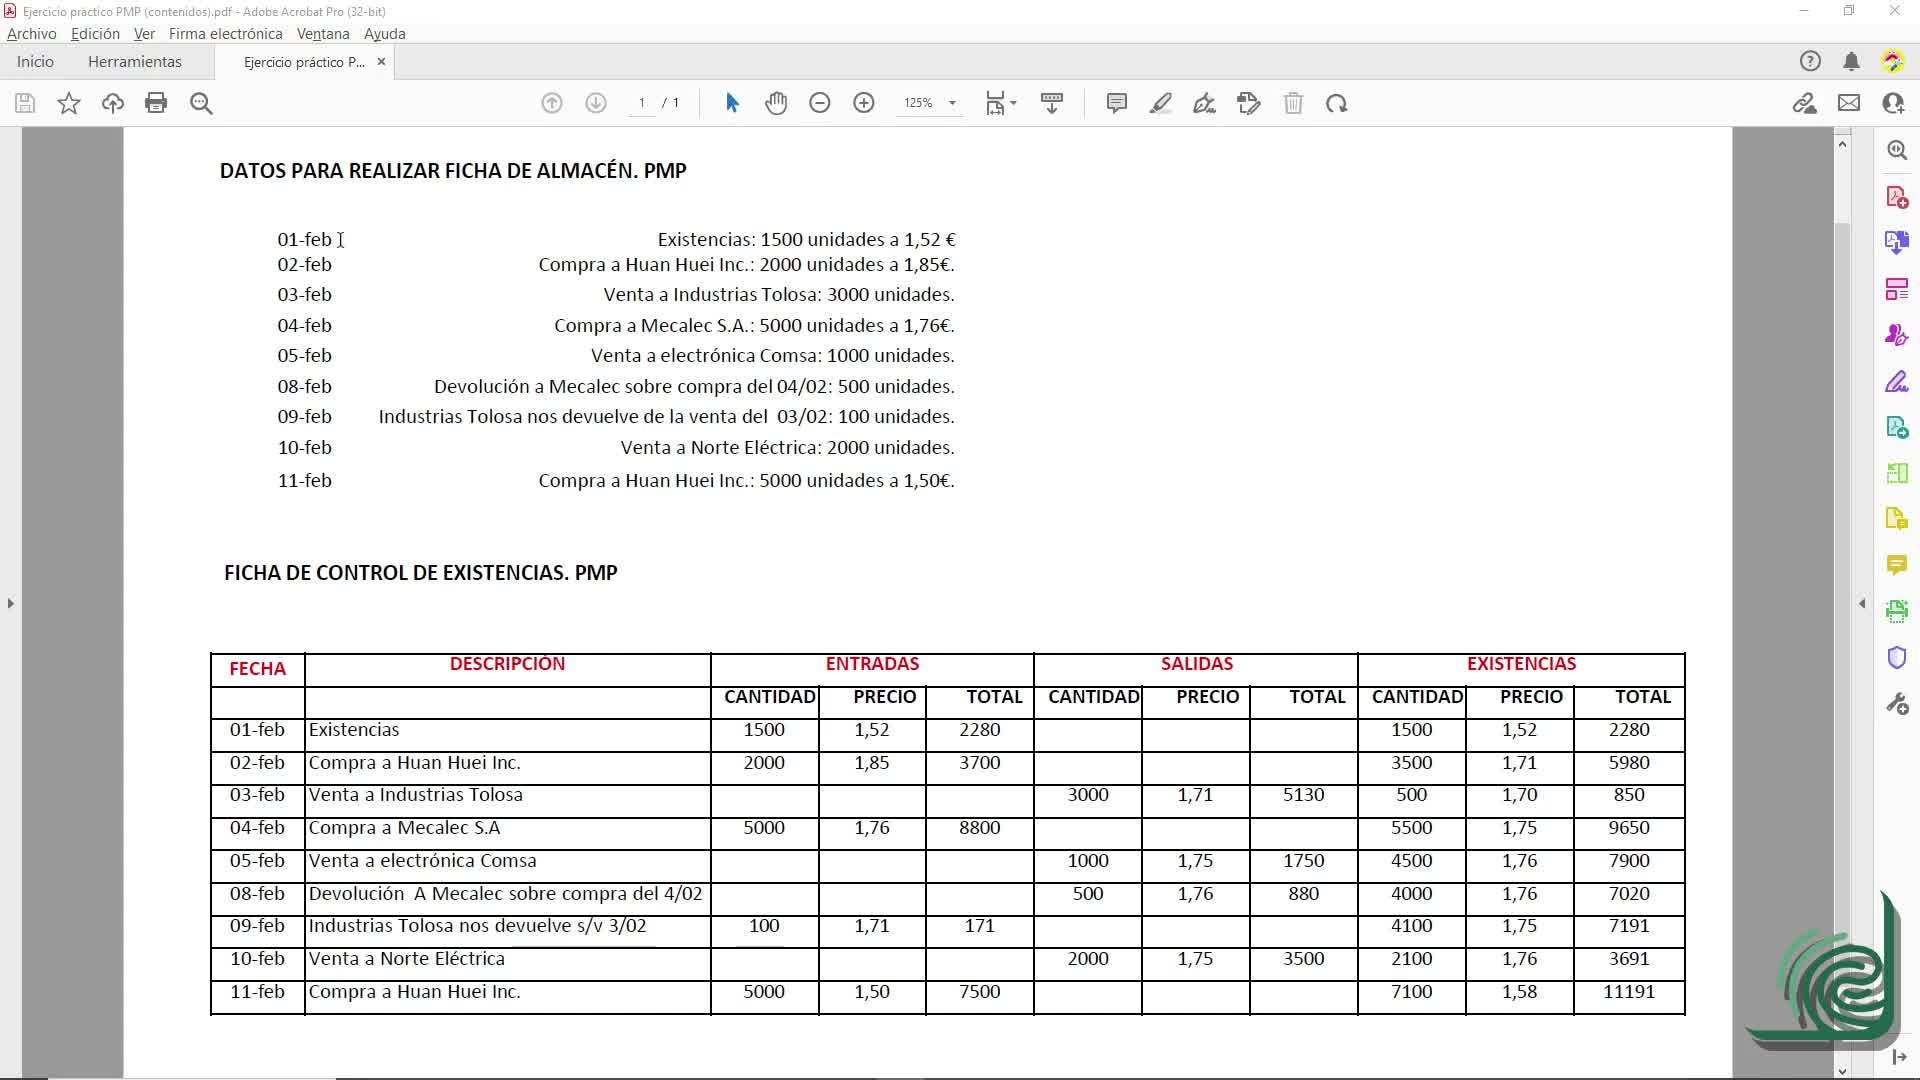Add a sticky note comment

tap(1117, 103)
